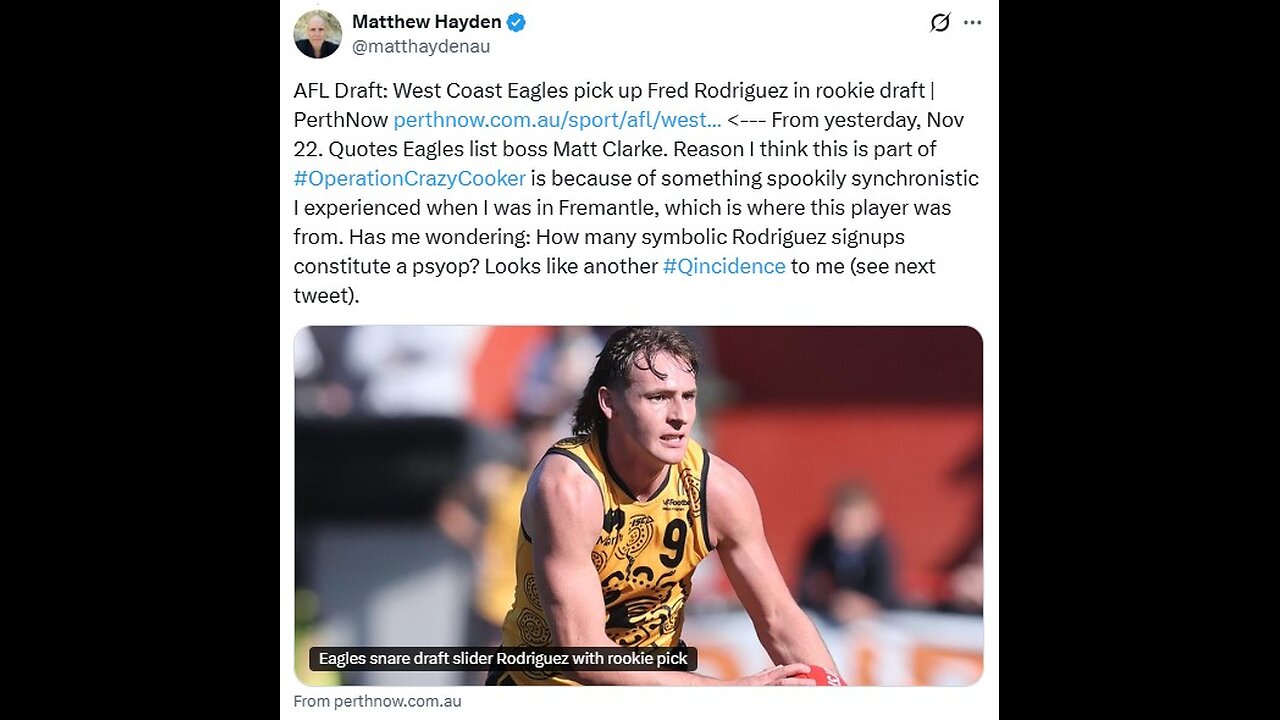Open Matthew Hayden's profile avatar
The height and width of the screenshot is (720, 1280).
click(318, 34)
